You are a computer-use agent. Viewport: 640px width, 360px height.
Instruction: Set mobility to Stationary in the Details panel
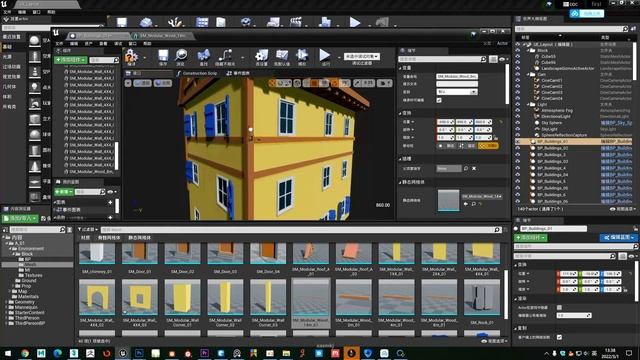click(468, 146)
